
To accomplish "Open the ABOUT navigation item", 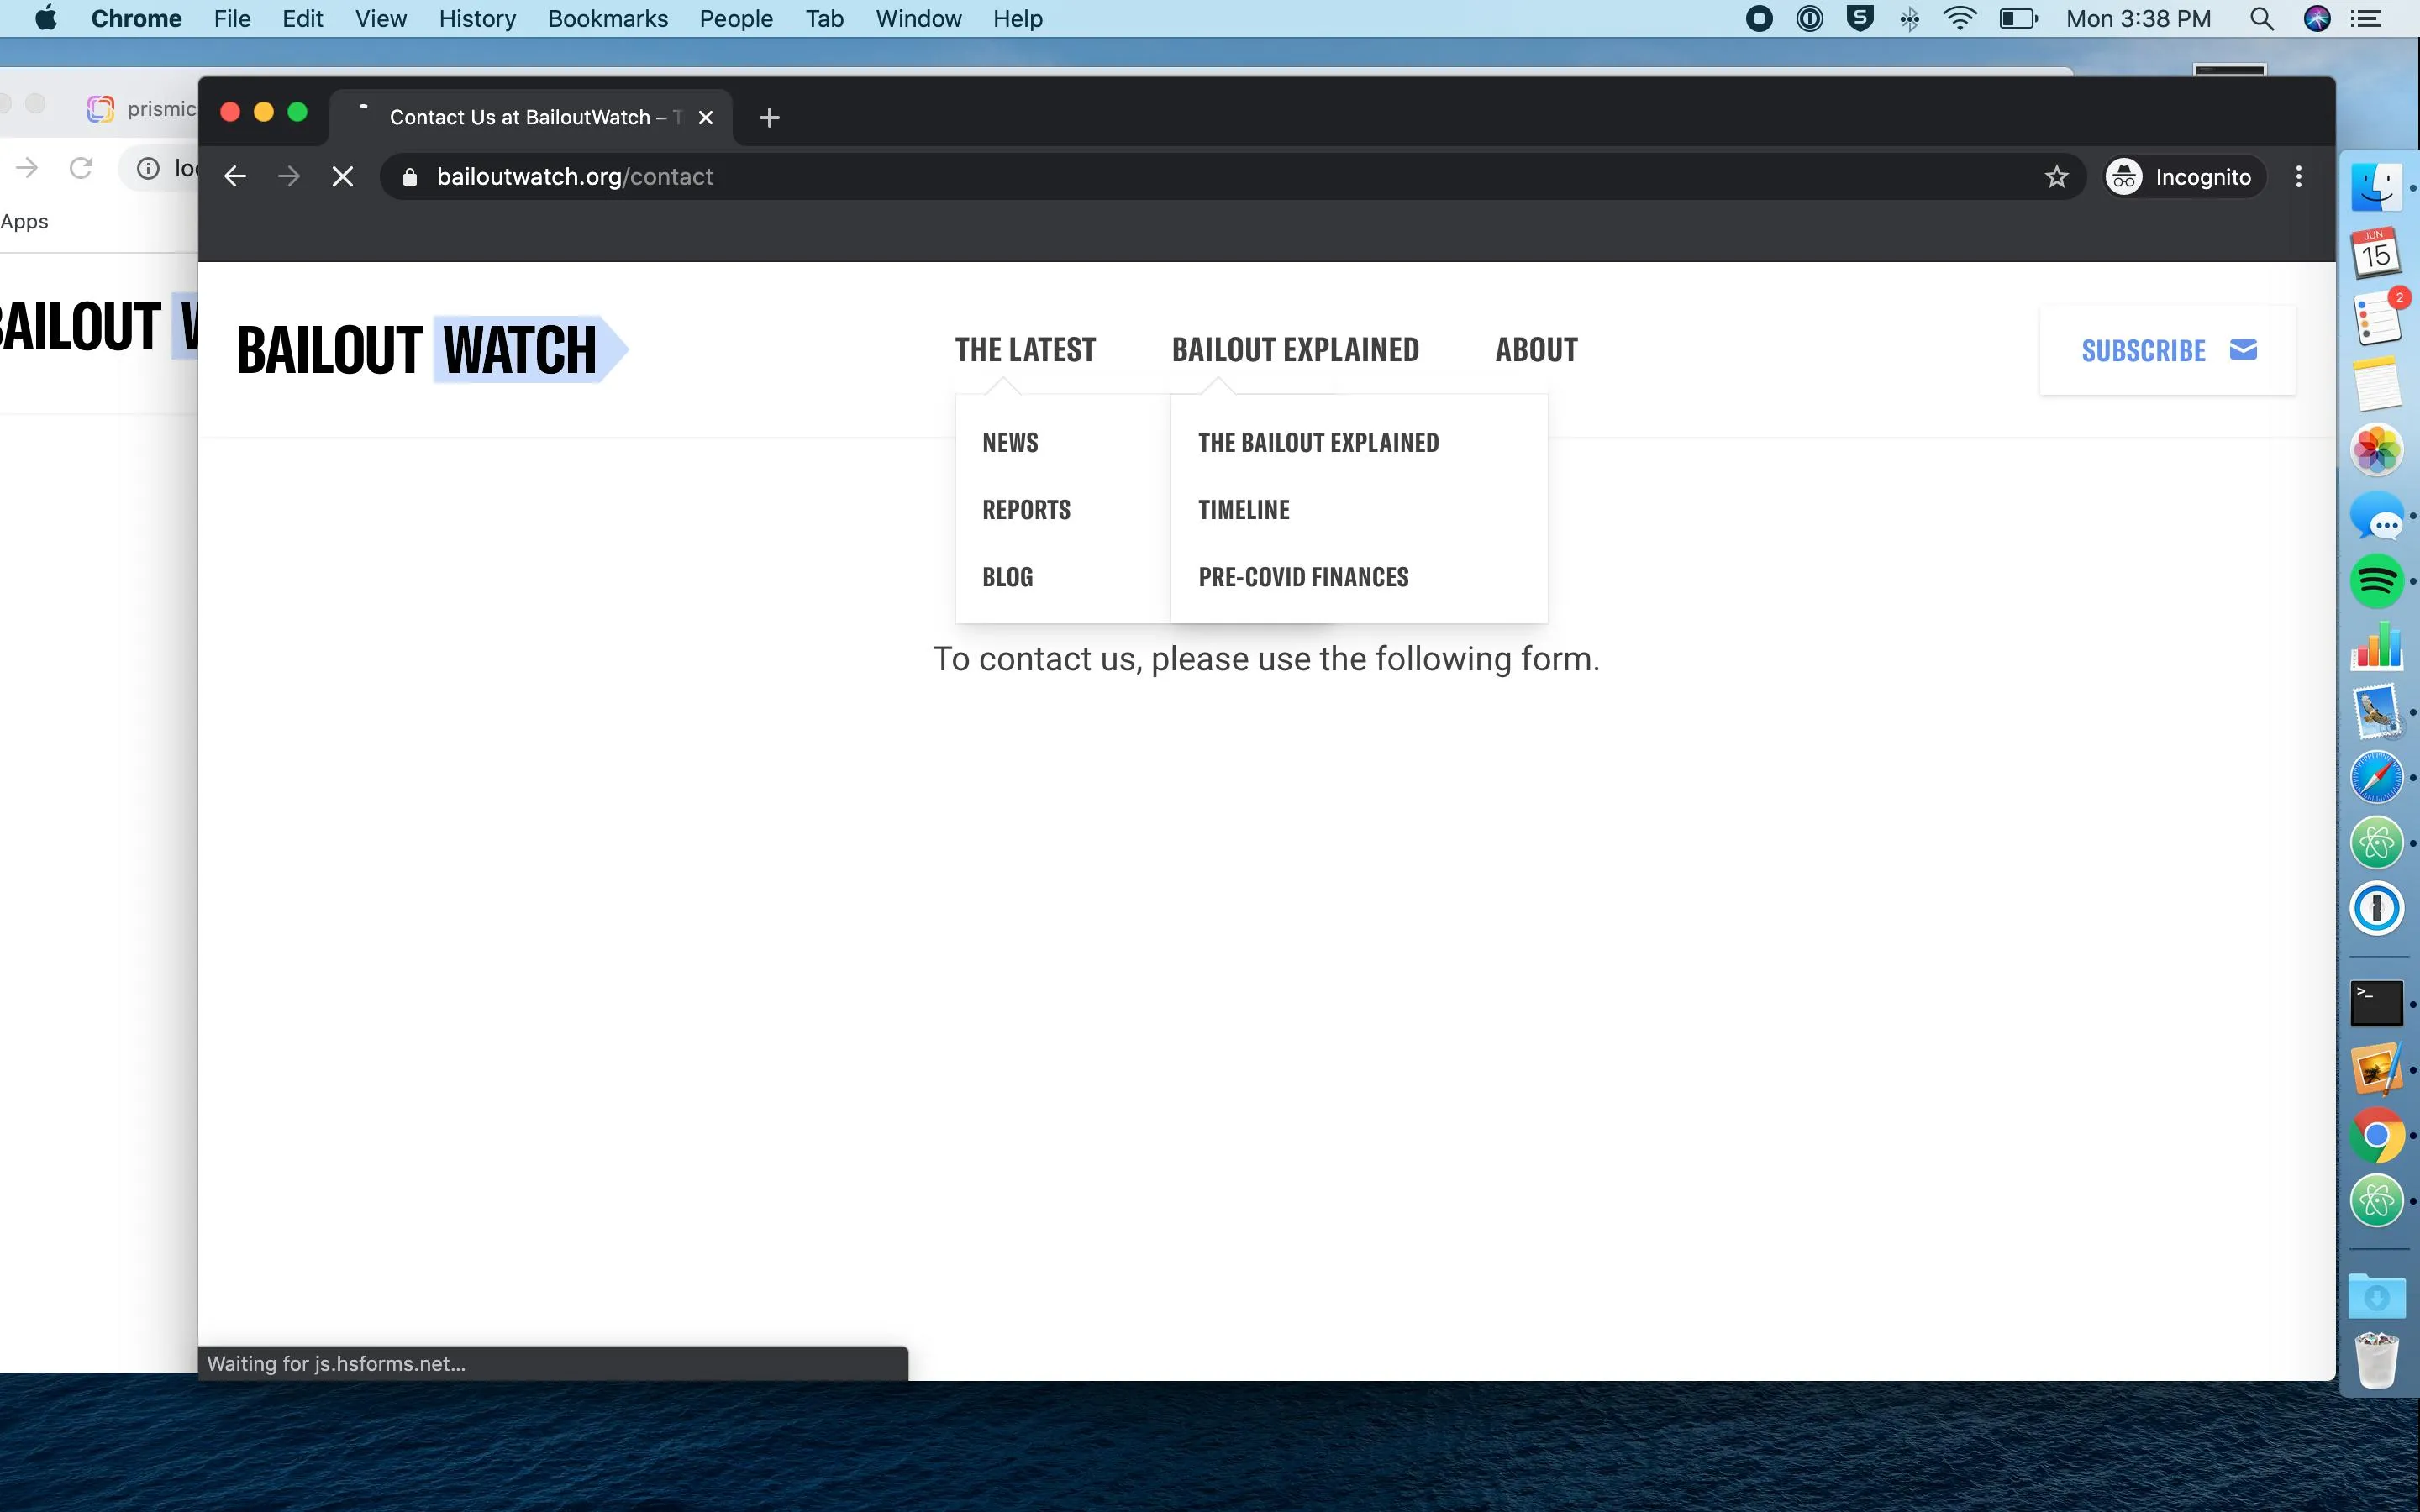I will (1536, 350).
